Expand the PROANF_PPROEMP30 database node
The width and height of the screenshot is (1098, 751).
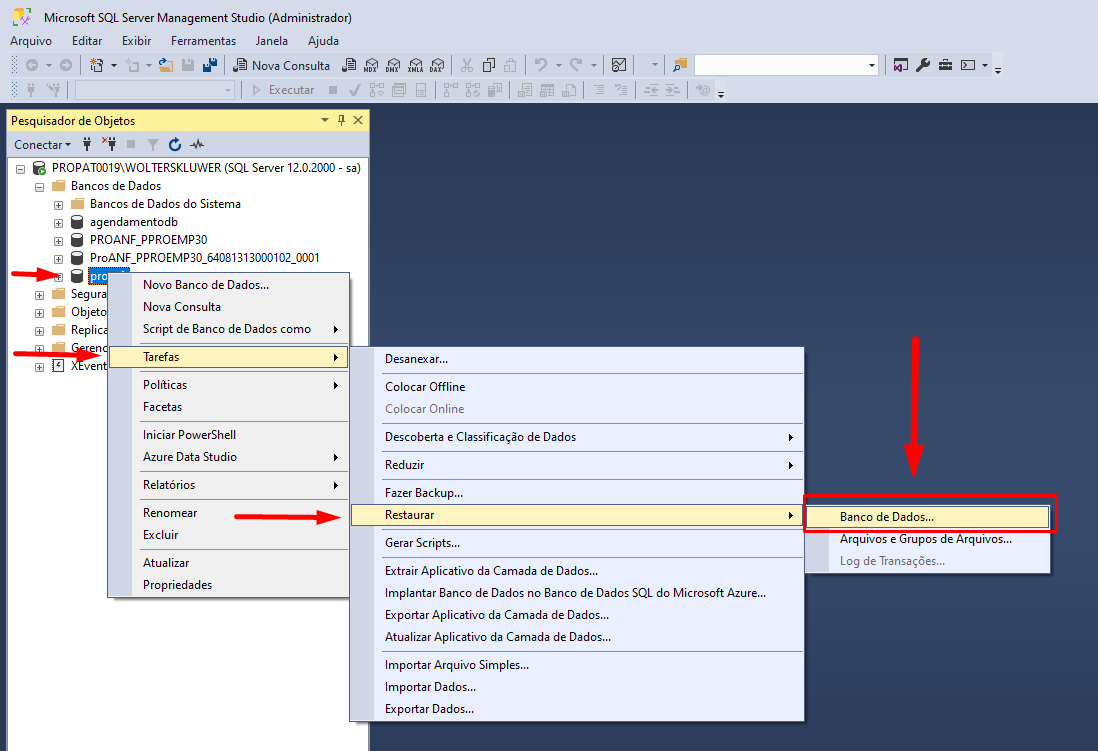[58, 241]
